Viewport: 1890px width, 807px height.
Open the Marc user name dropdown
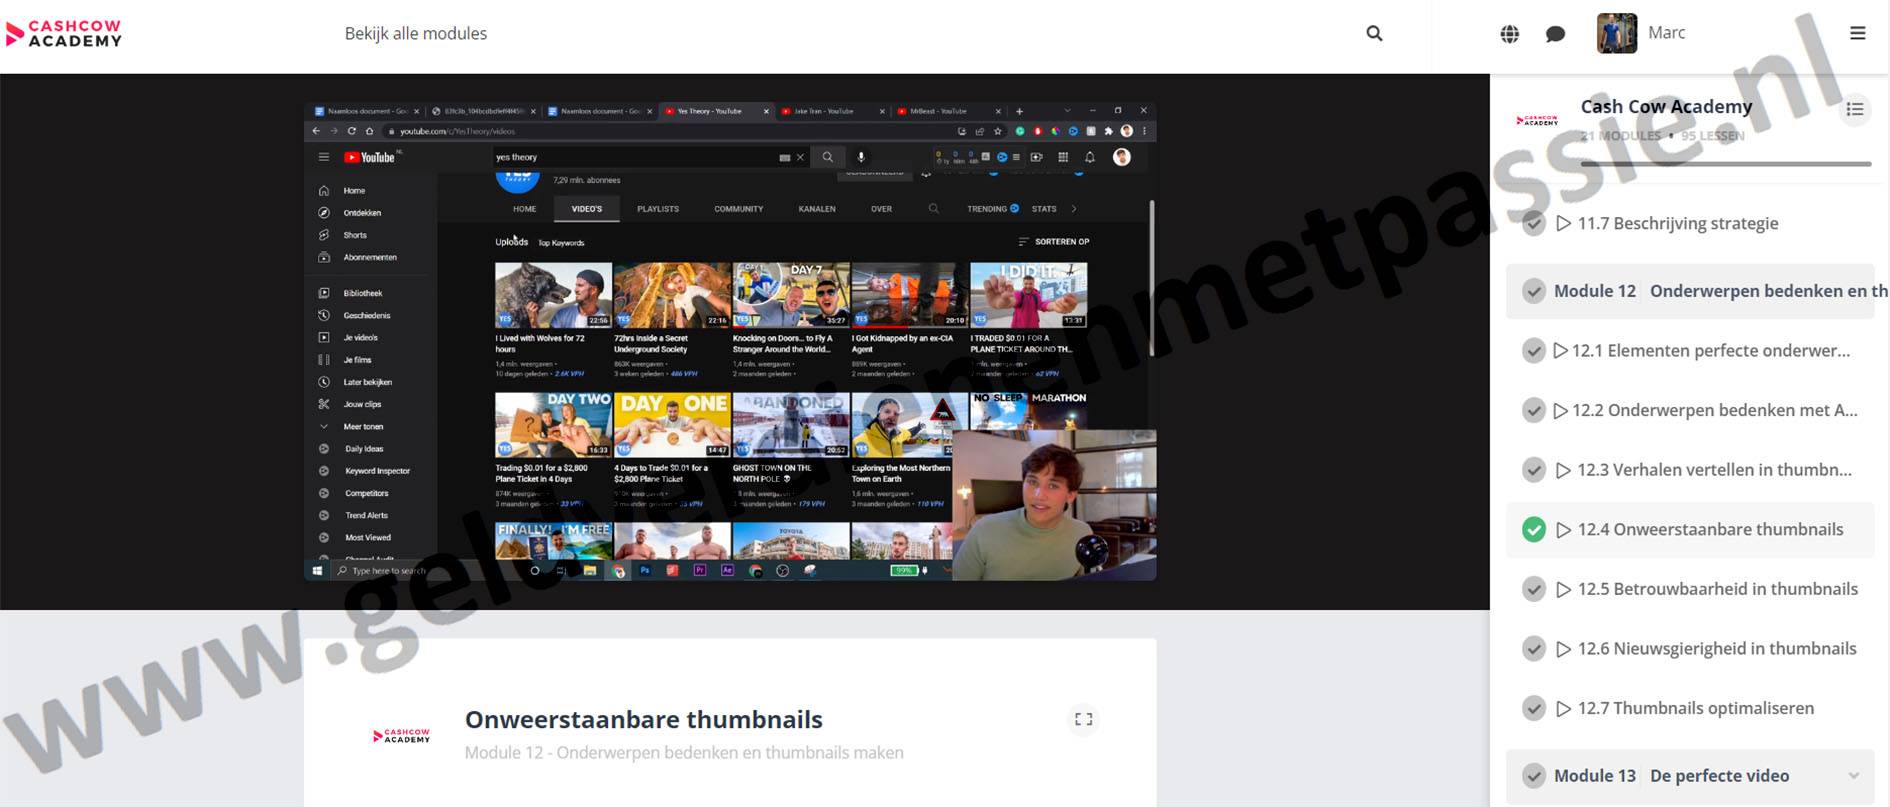coord(1666,33)
